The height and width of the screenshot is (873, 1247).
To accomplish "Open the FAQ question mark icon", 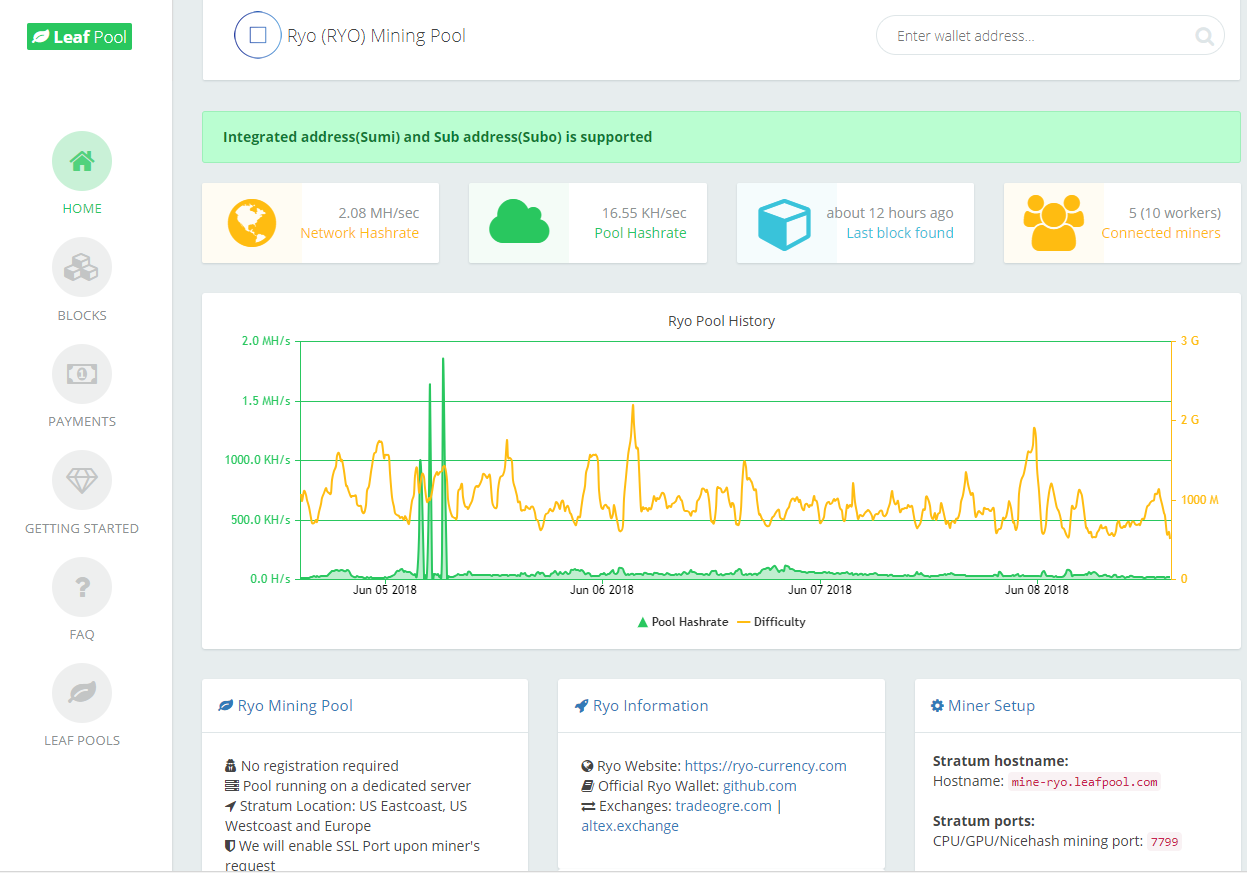I will (82, 587).
